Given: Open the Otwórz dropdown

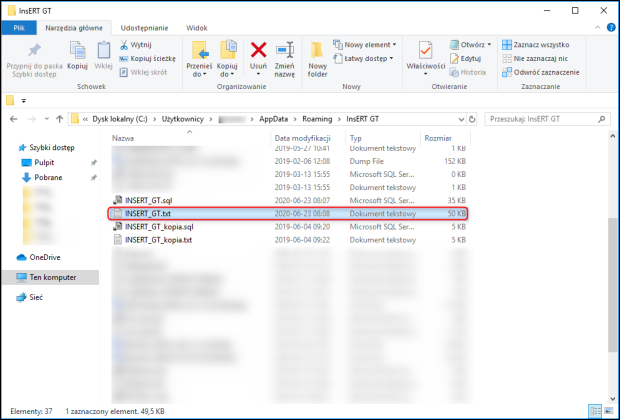Looking at the screenshot, I should tap(471, 45).
